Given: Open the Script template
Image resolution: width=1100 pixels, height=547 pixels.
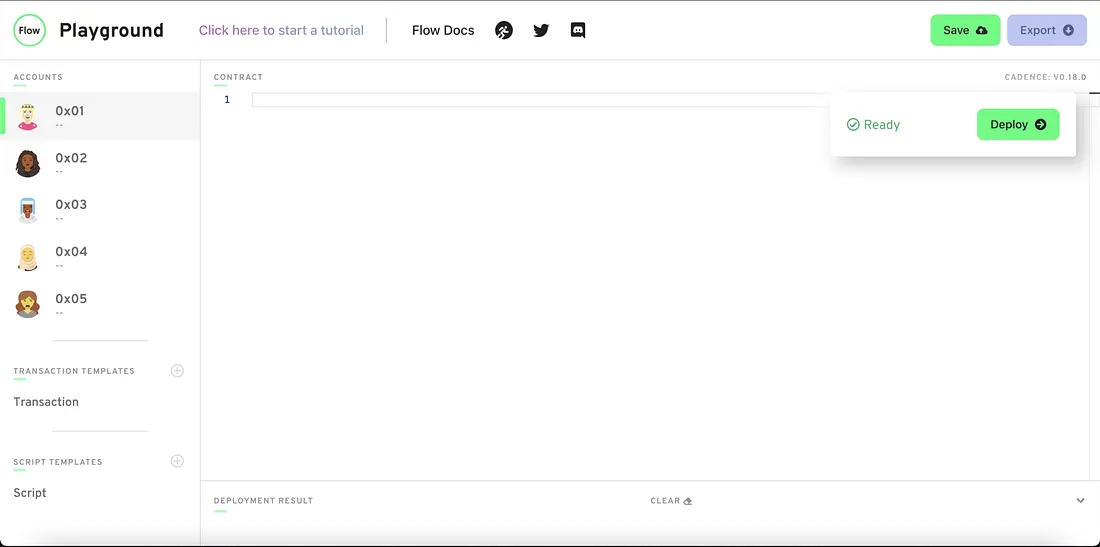Looking at the screenshot, I should [x=30, y=493].
